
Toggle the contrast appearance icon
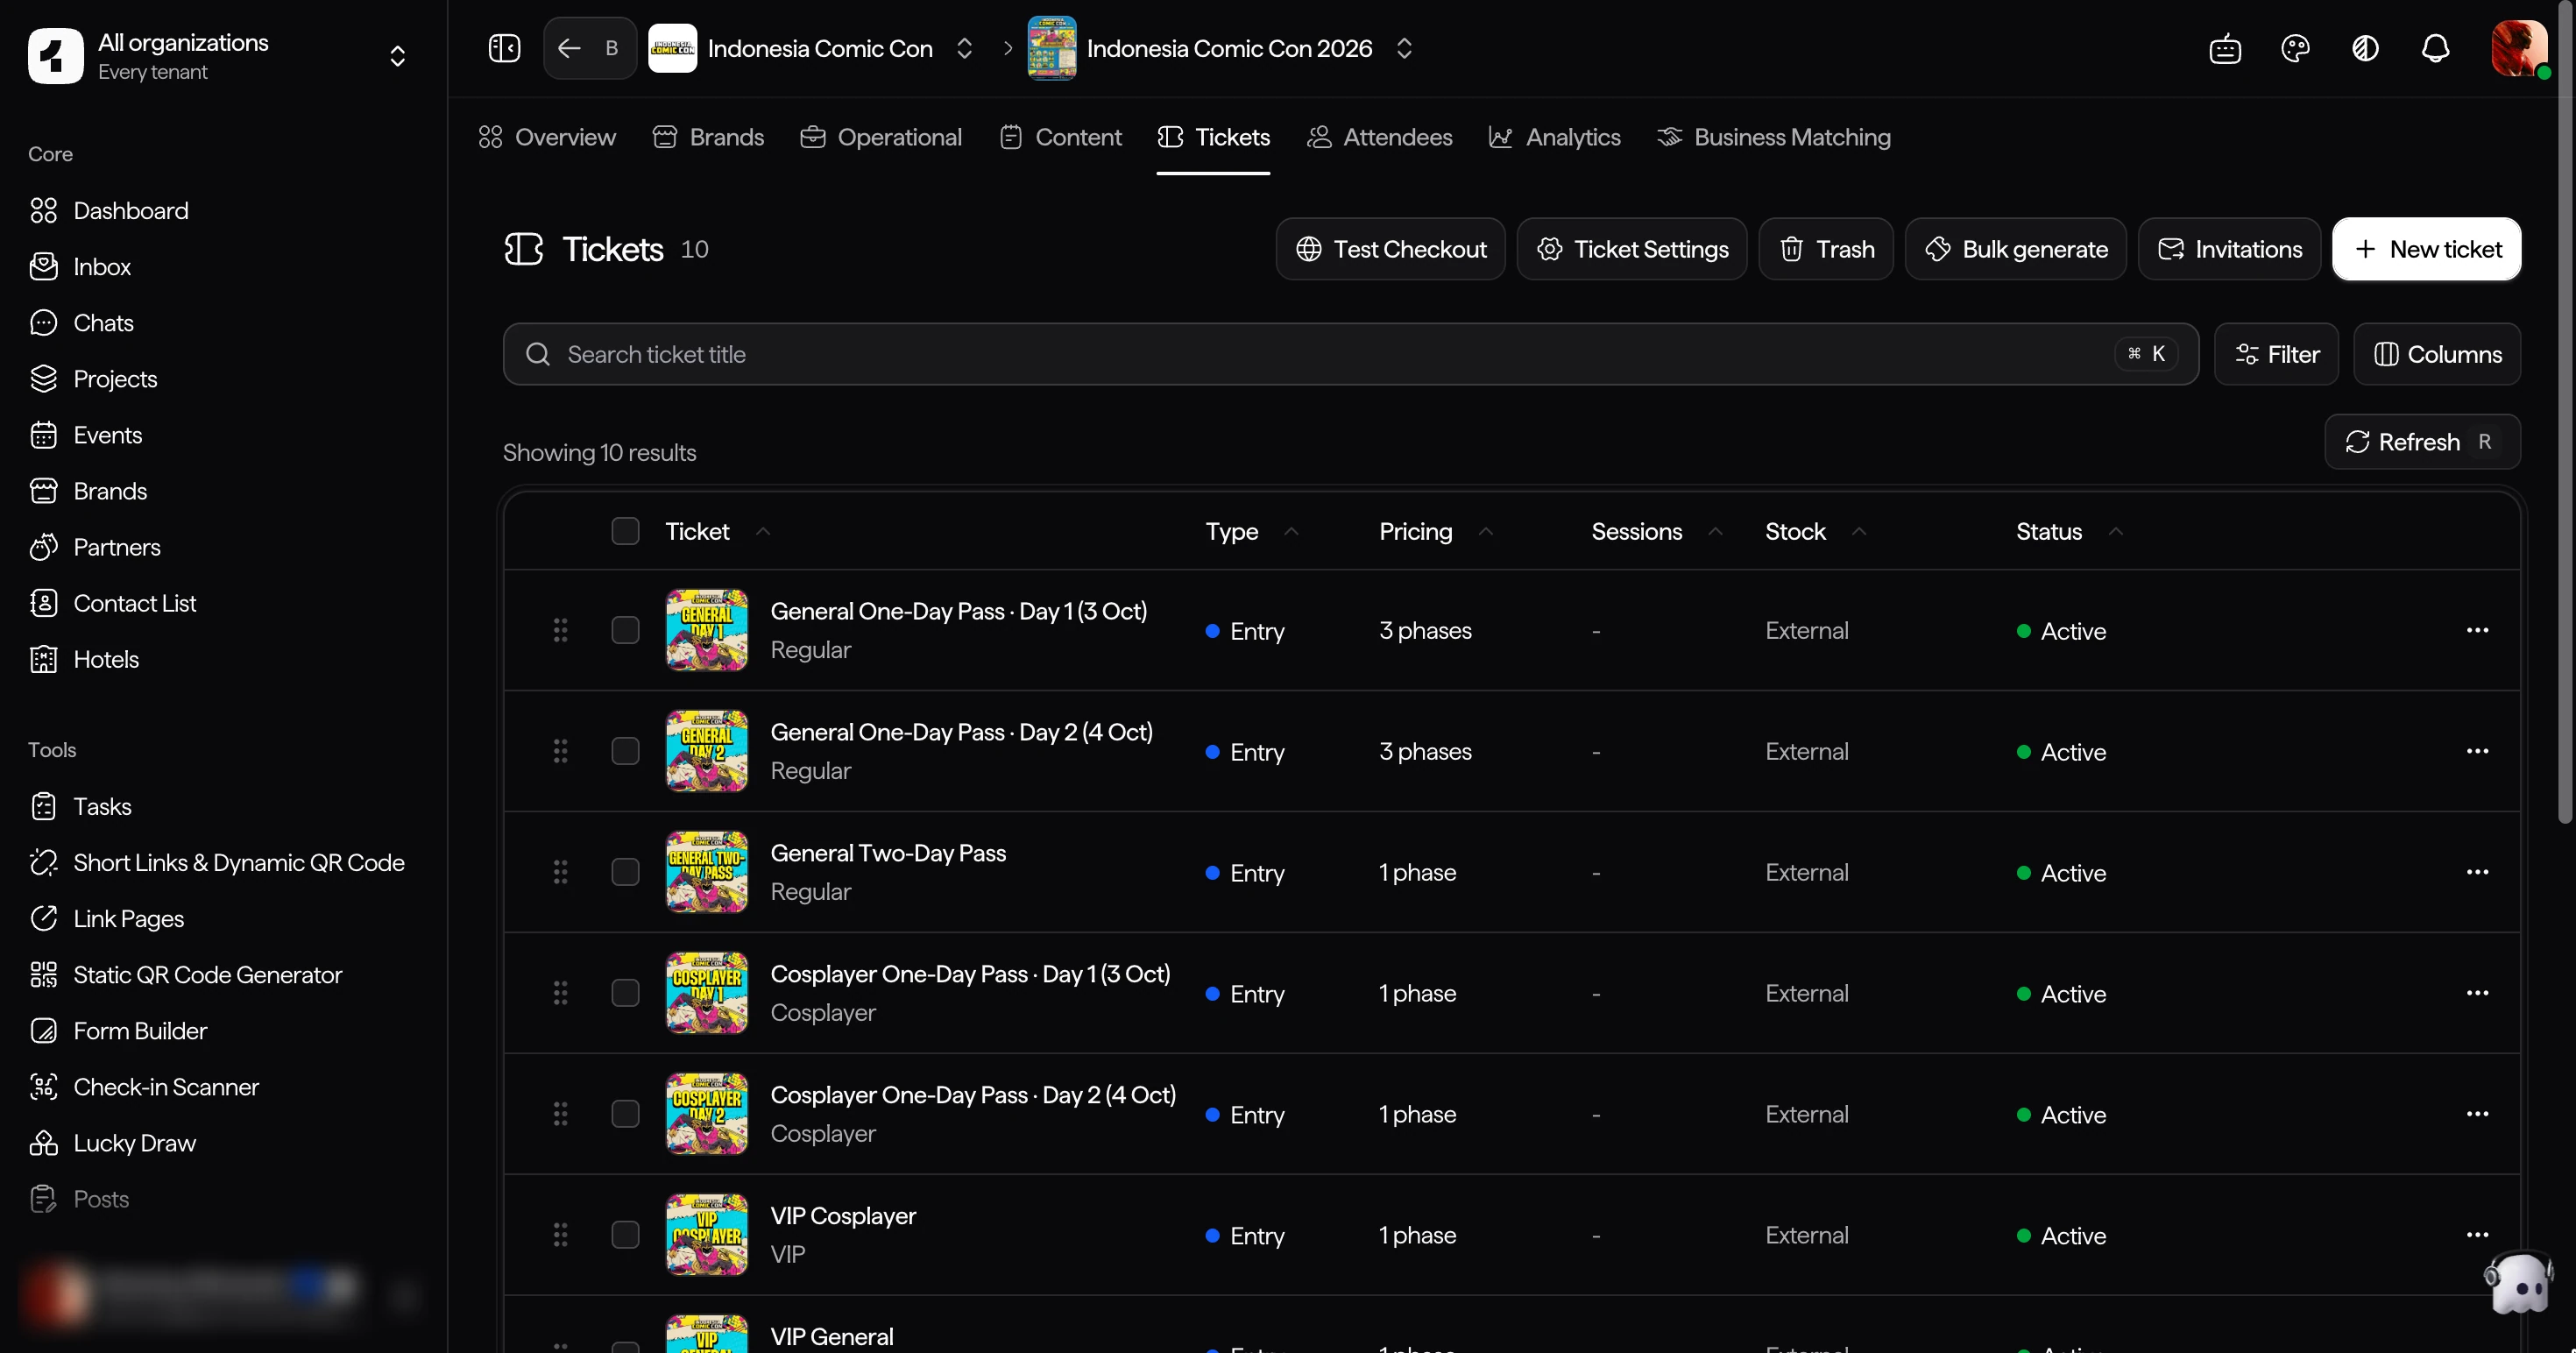point(2365,48)
